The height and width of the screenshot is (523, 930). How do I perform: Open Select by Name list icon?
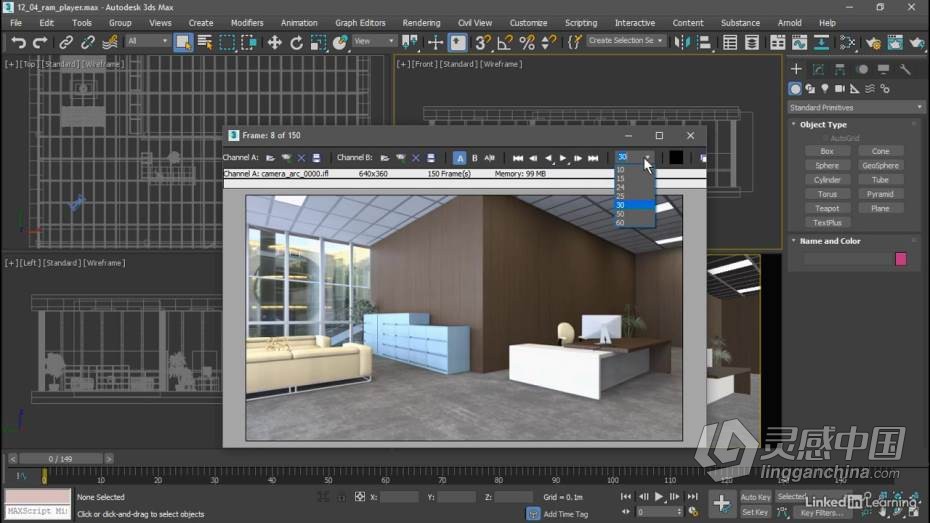[x=205, y=42]
